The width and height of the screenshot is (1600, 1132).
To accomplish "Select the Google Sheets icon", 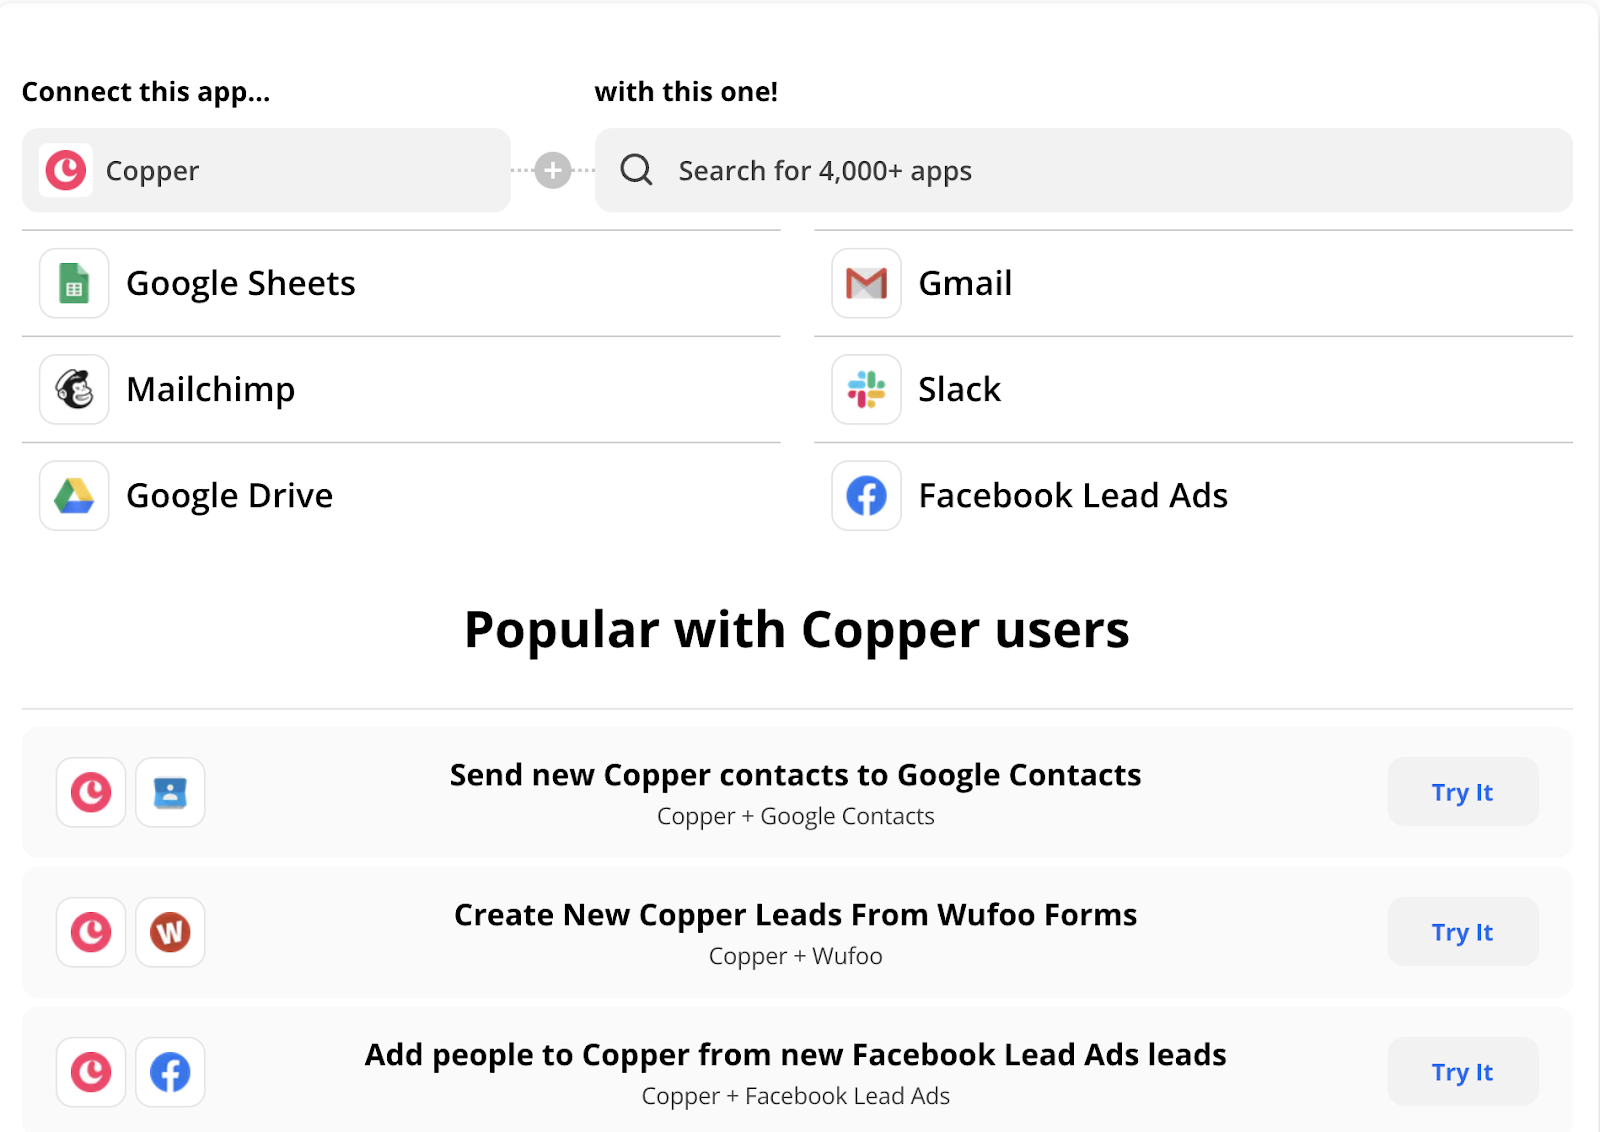I will 74,283.
